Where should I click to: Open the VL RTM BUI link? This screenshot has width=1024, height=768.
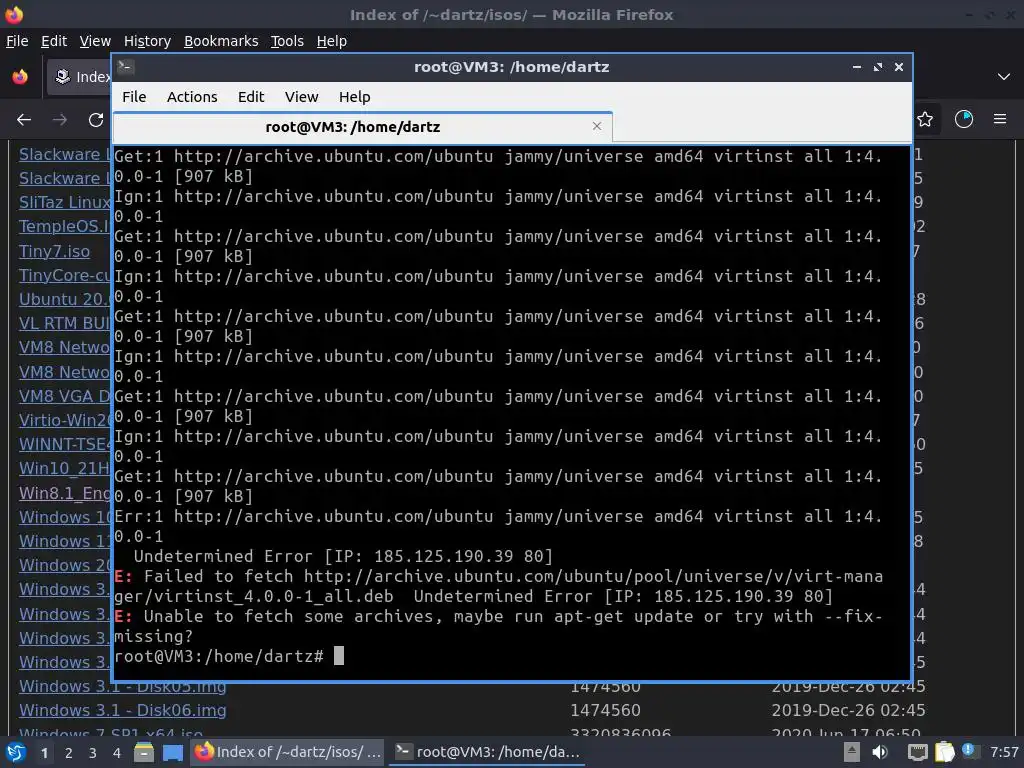[x=65, y=323]
